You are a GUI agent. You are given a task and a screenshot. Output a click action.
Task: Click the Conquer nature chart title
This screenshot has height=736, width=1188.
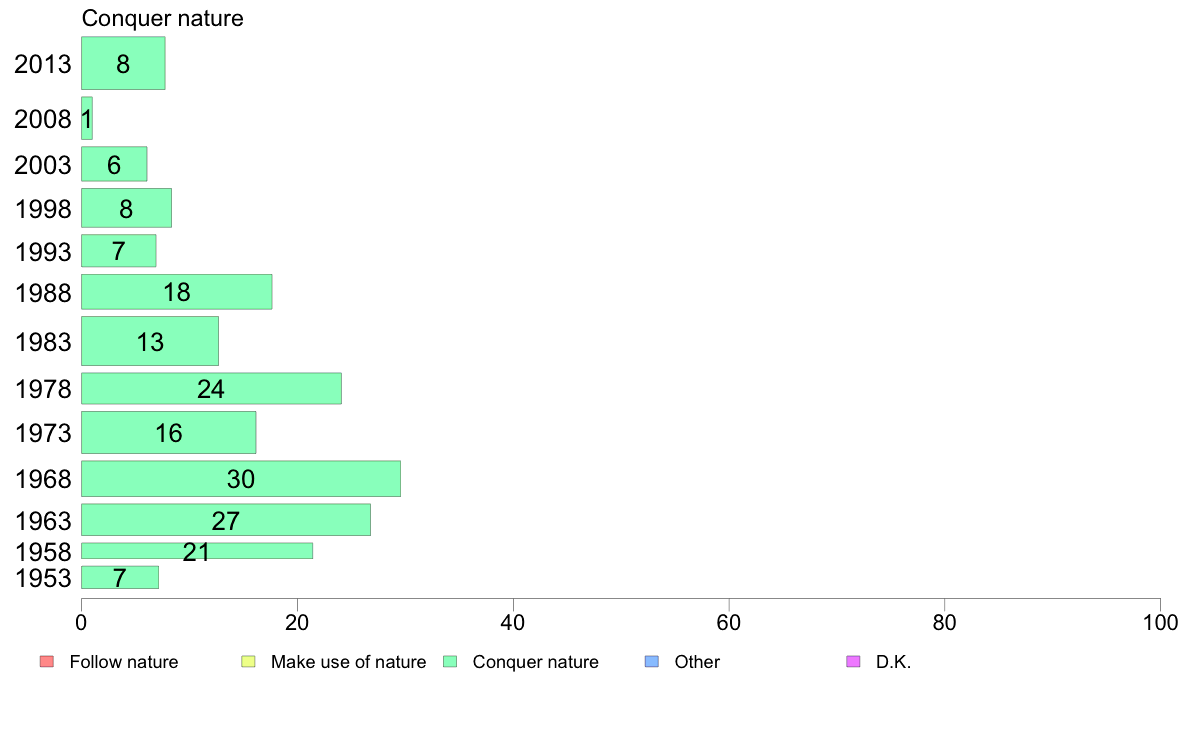(163, 18)
